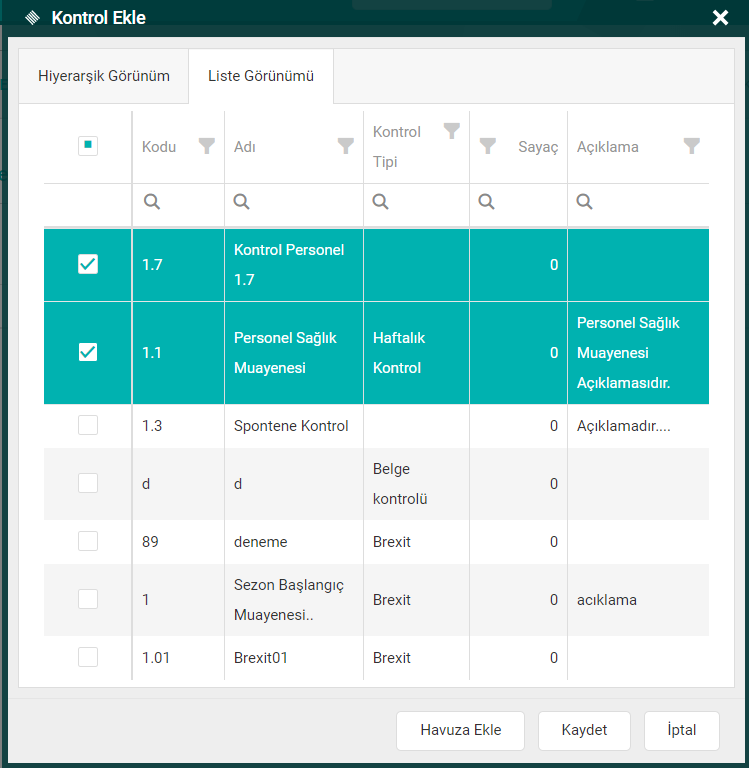This screenshot has width=749, height=768.
Task: Select the deneme row checkbox
Action: pos(88,541)
